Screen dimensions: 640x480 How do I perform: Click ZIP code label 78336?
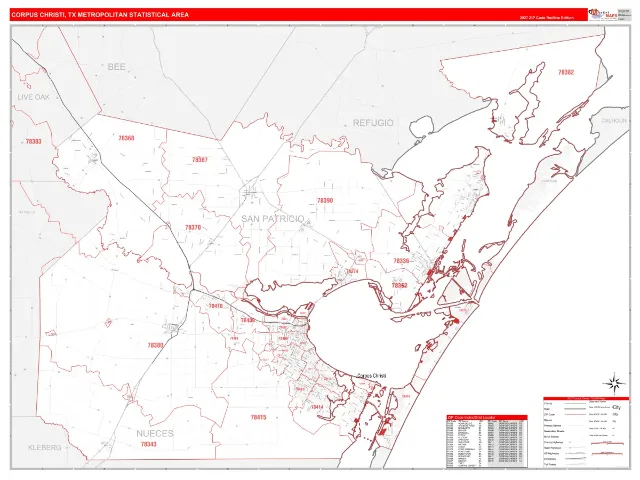pos(401,261)
